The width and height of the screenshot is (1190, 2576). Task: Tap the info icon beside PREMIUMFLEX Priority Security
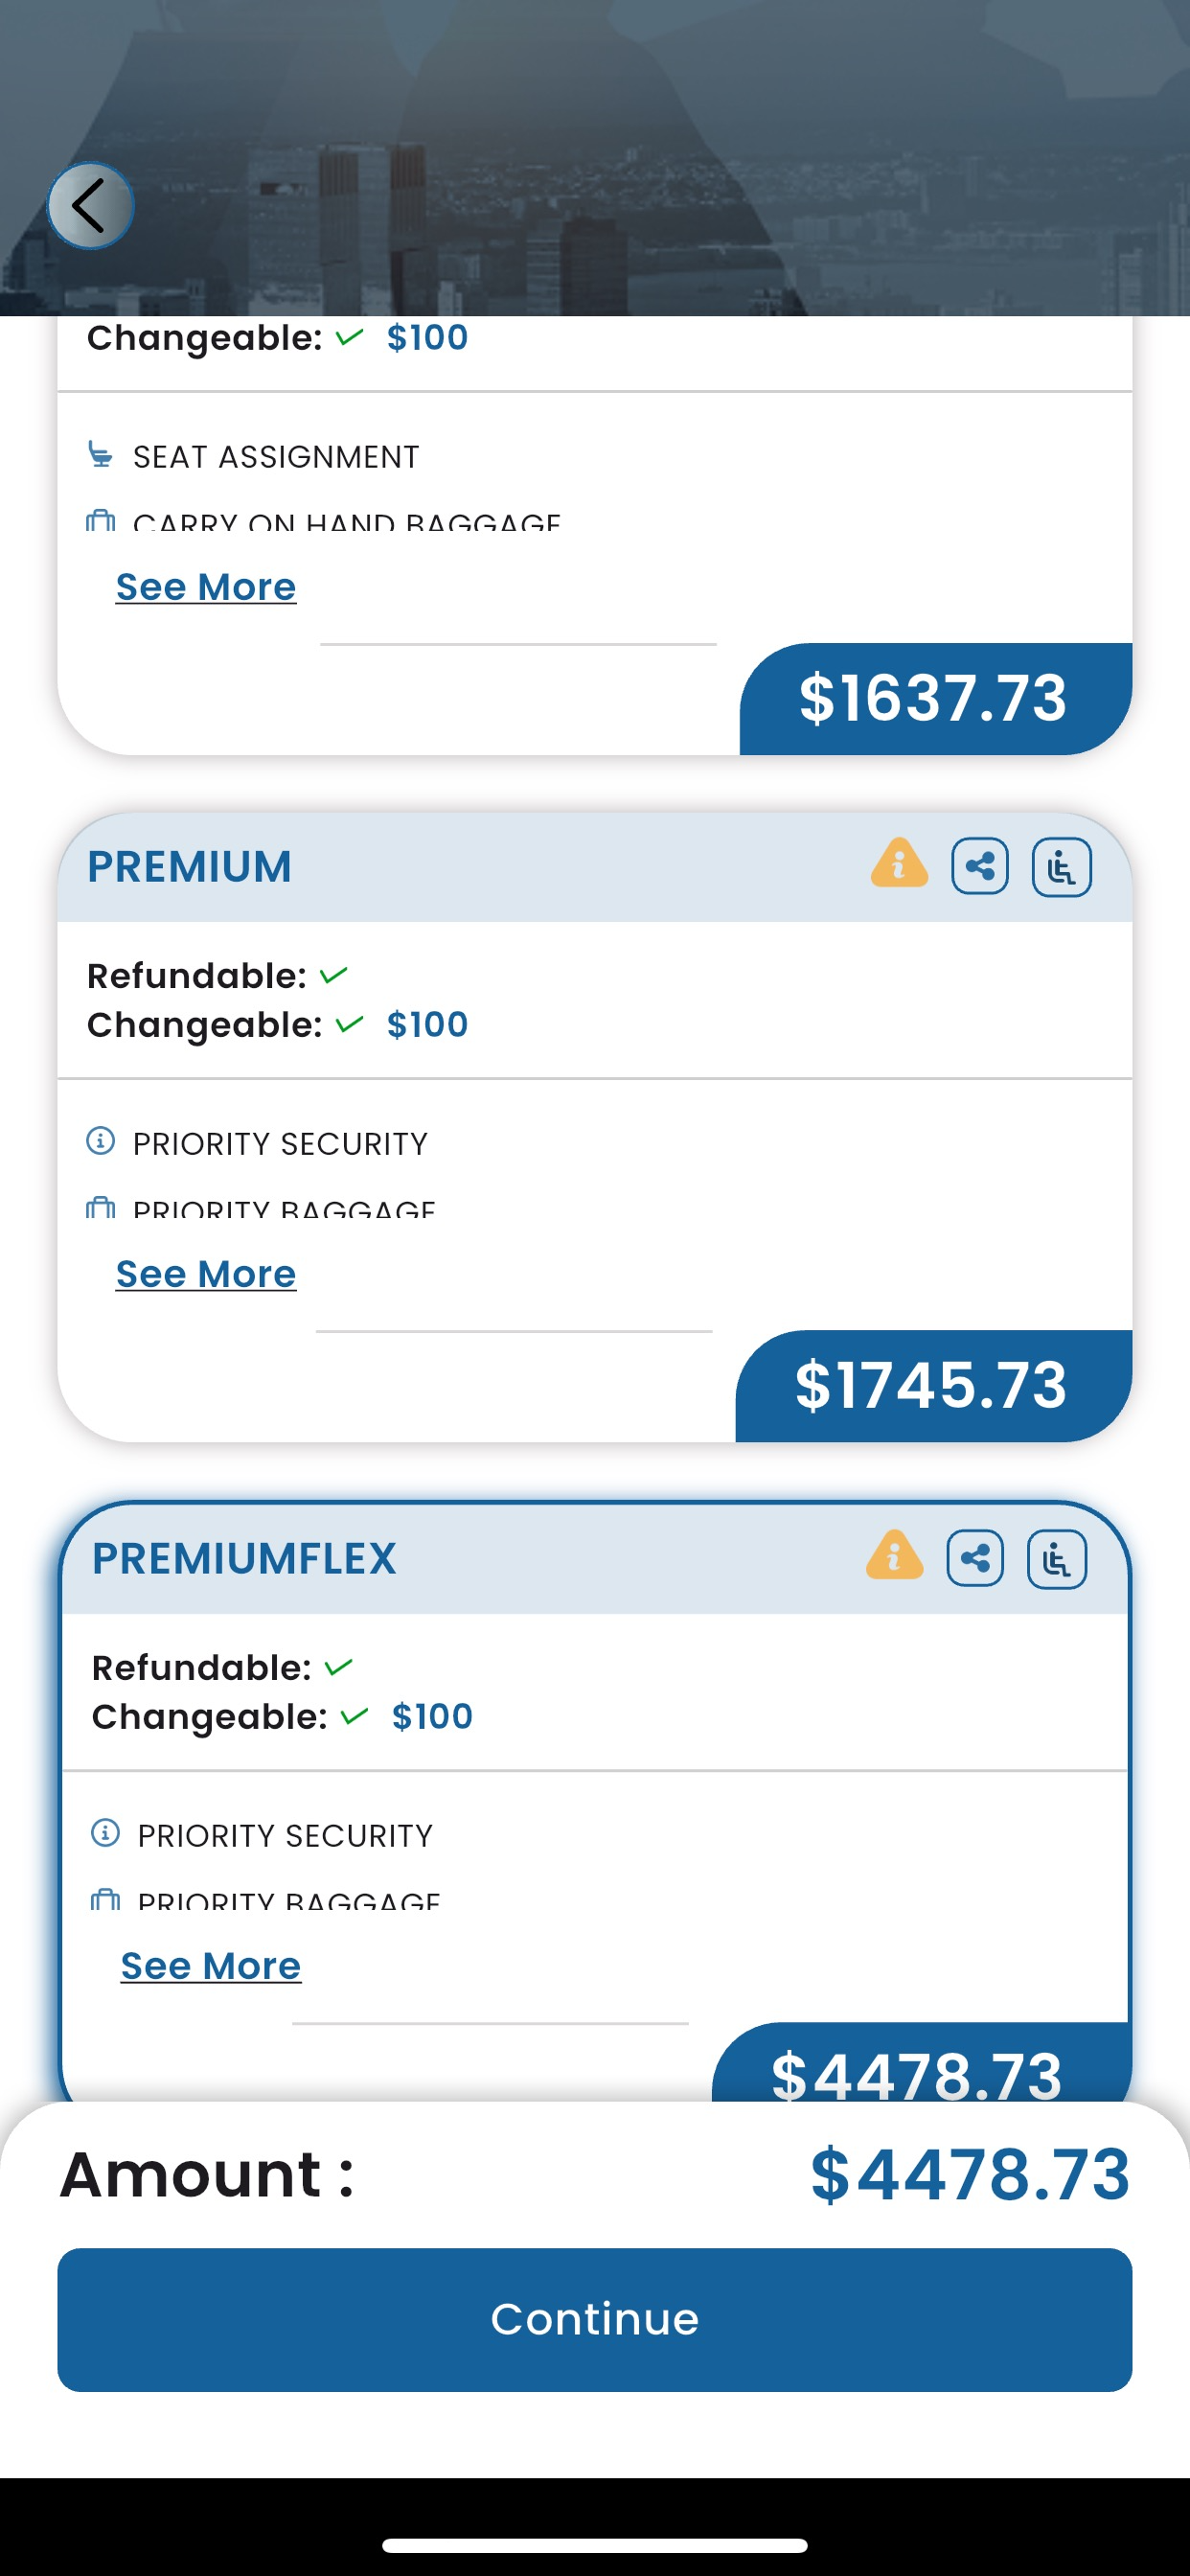click(105, 1833)
